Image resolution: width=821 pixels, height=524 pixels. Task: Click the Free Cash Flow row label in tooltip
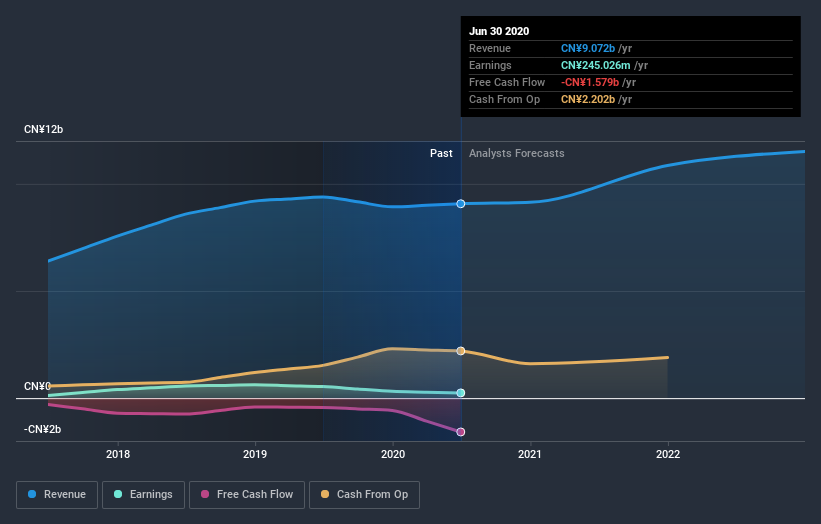coord(507,82)
